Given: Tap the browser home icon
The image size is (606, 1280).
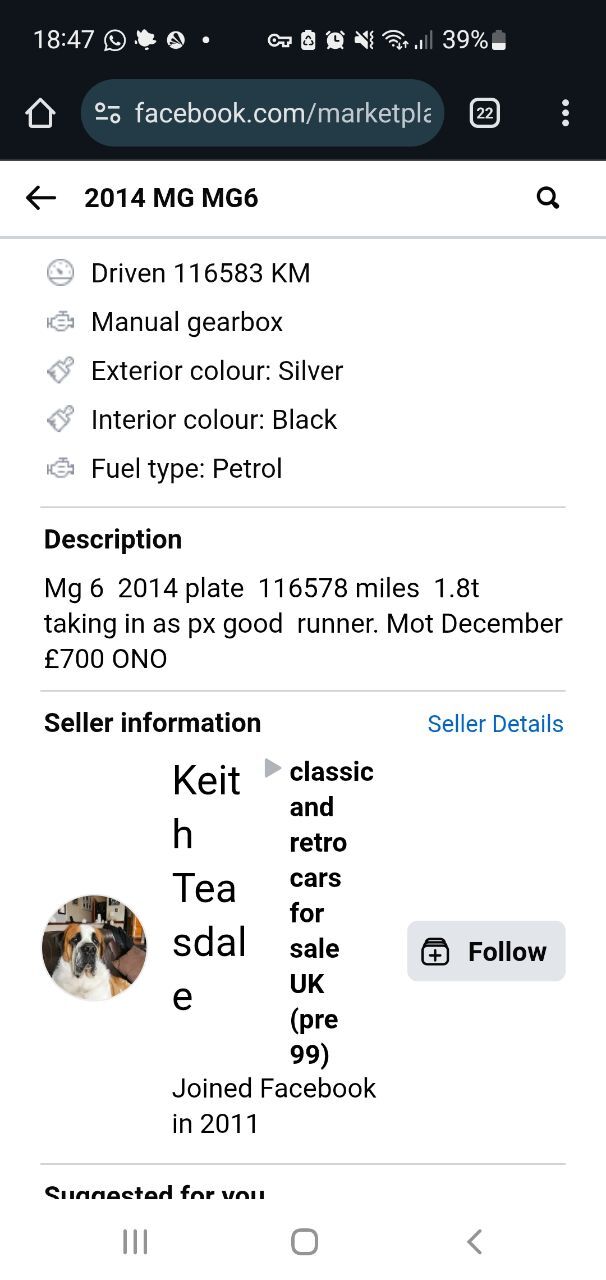Looking at the screenshot, I should point(40,114).
